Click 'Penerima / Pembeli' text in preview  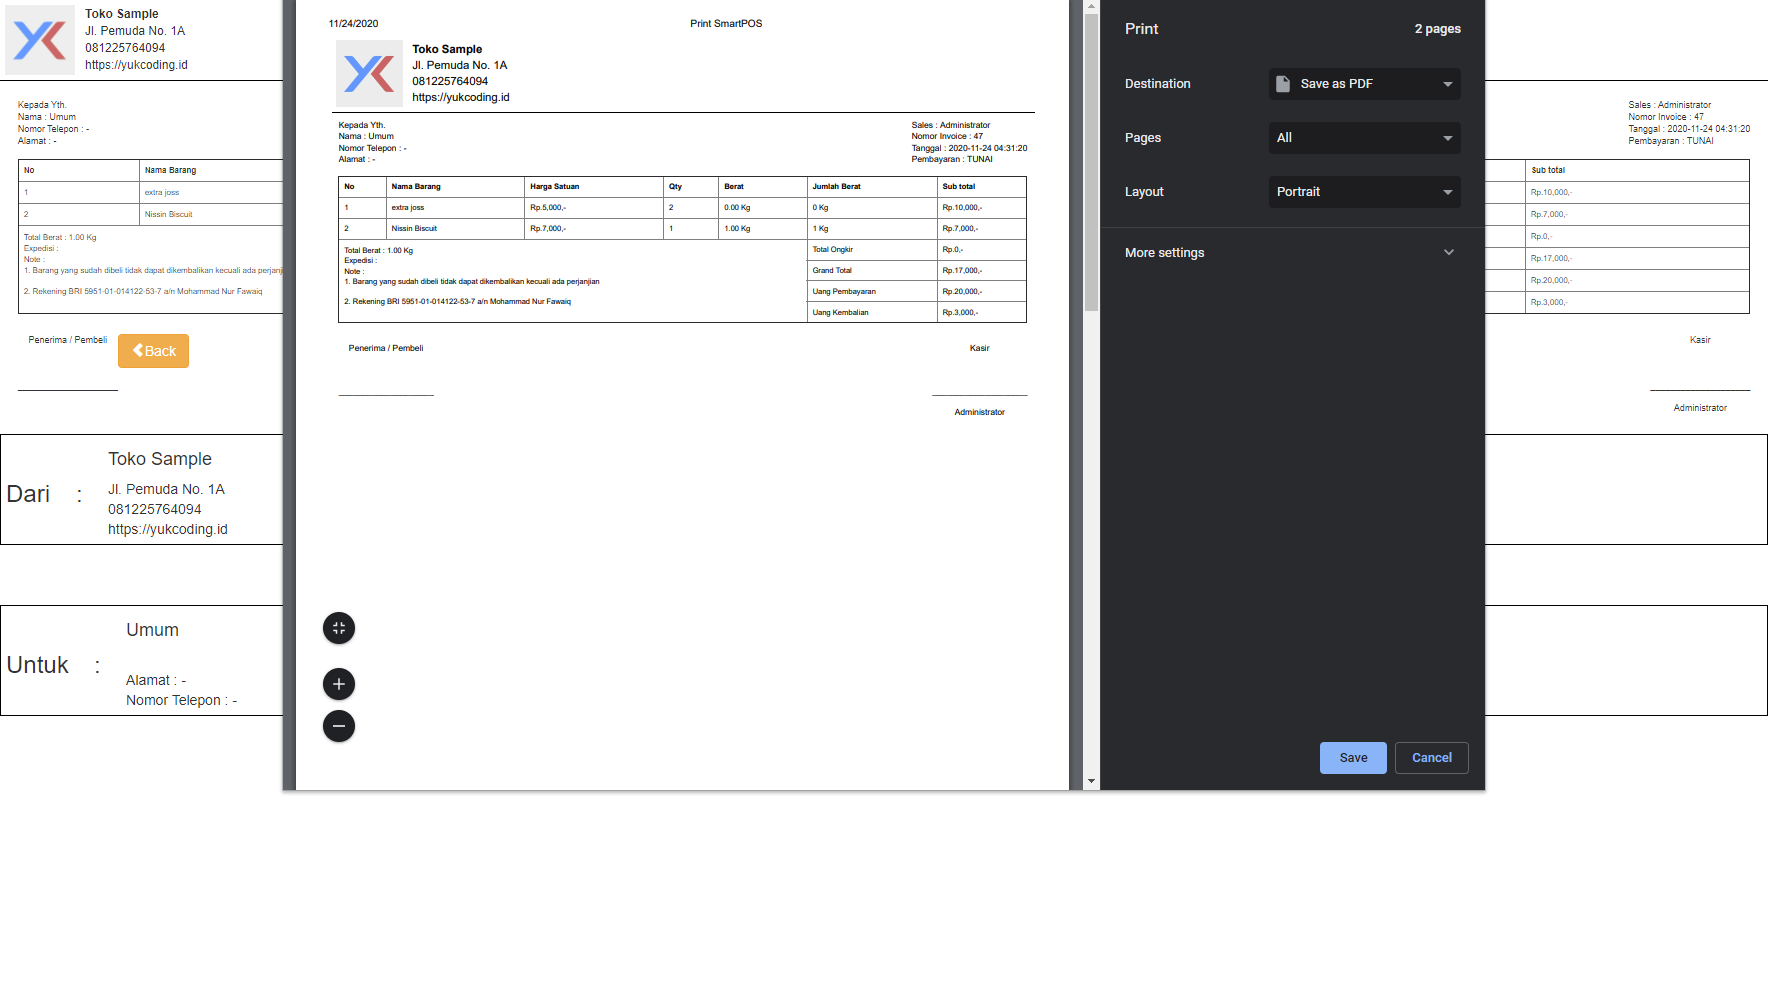[386, 349]
